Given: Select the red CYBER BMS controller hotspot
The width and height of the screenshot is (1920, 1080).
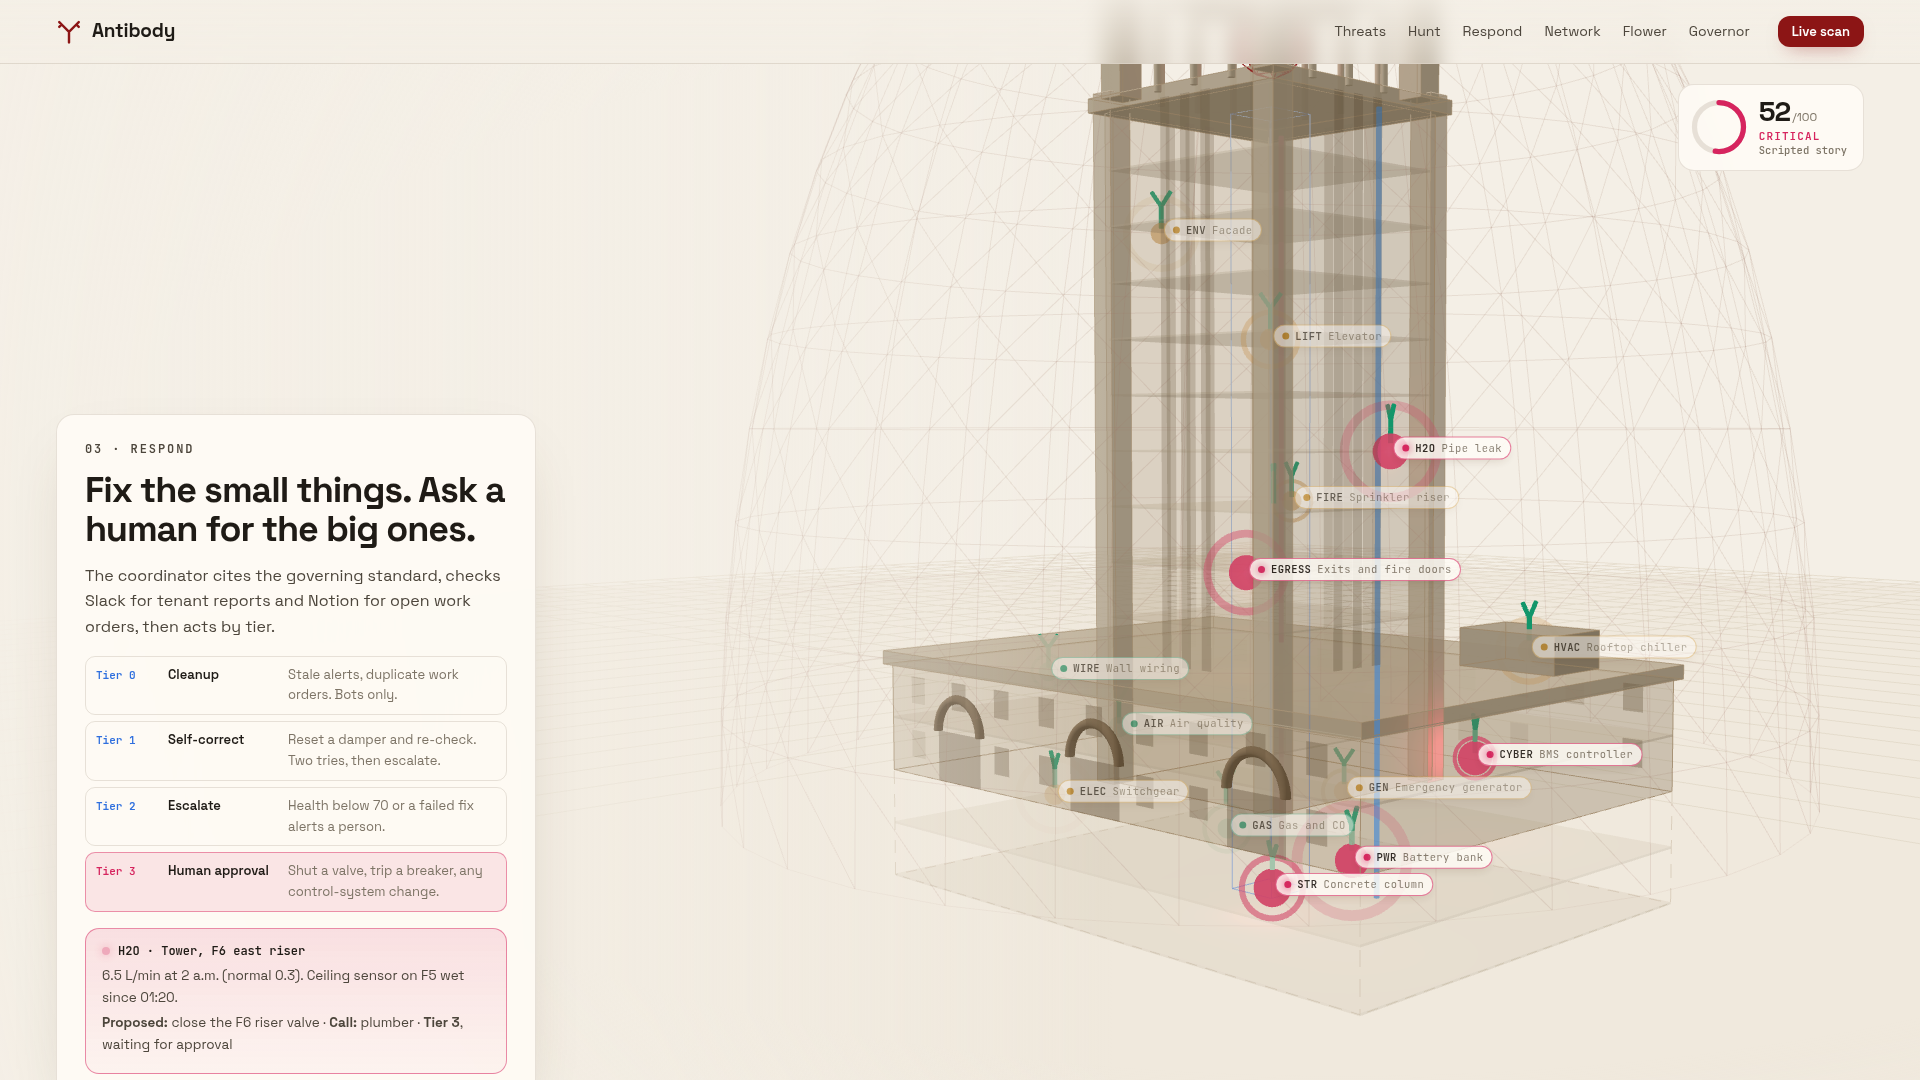Looking at the screenshot, I should coord(1473,758).
